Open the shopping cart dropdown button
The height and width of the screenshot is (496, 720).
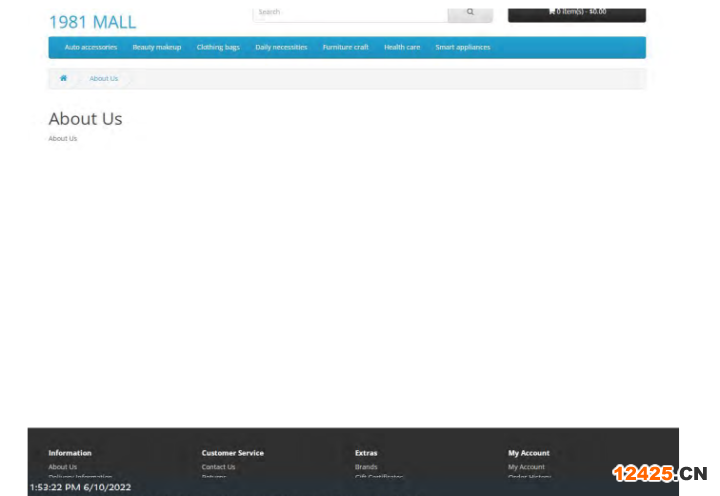click(576, 13)
